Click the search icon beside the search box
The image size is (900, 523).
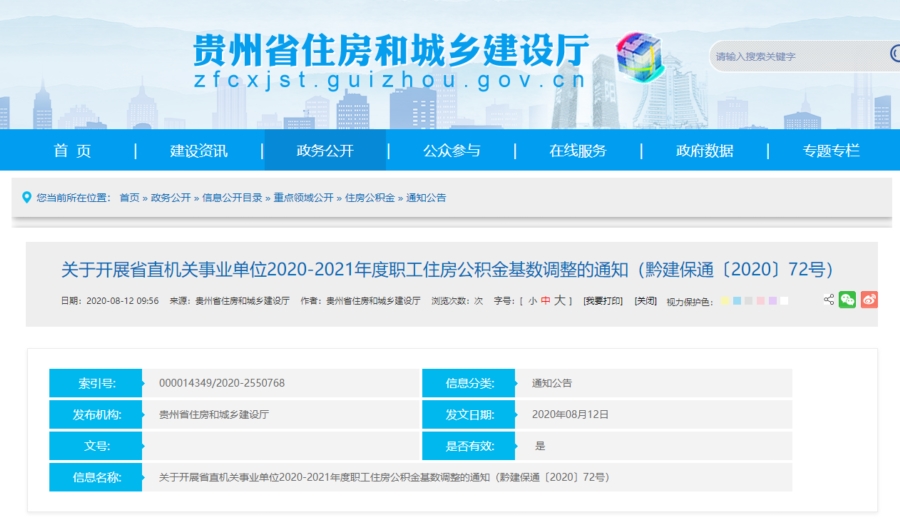coord(894,53)
